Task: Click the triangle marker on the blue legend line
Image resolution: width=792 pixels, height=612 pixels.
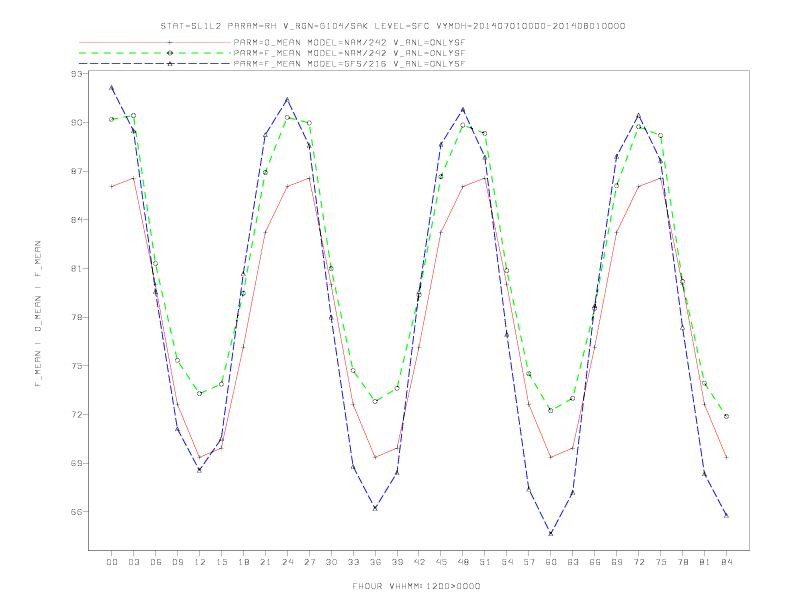Action: [x=170, y=64]
